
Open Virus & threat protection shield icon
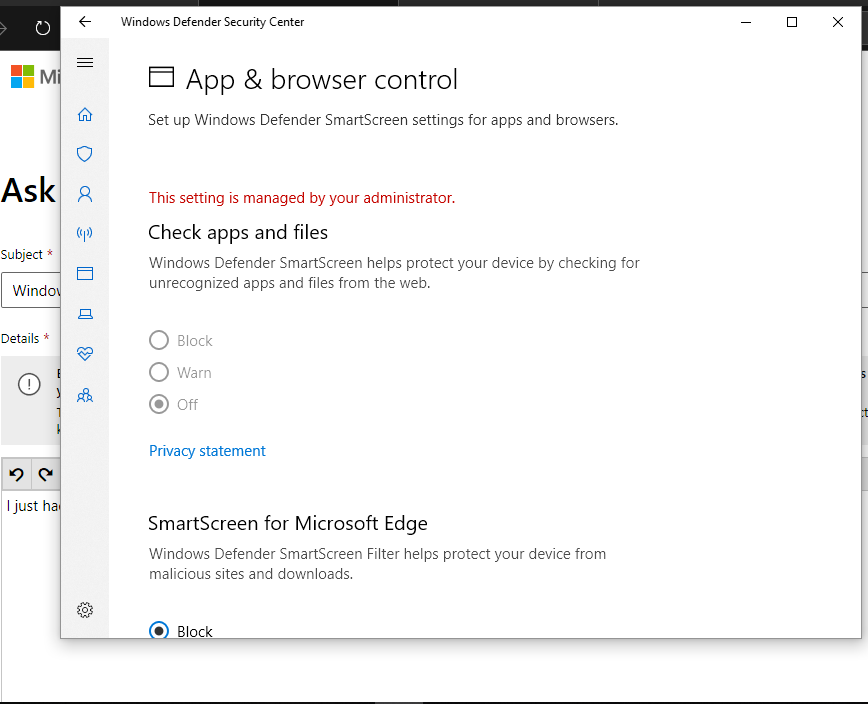coord(85,153)
